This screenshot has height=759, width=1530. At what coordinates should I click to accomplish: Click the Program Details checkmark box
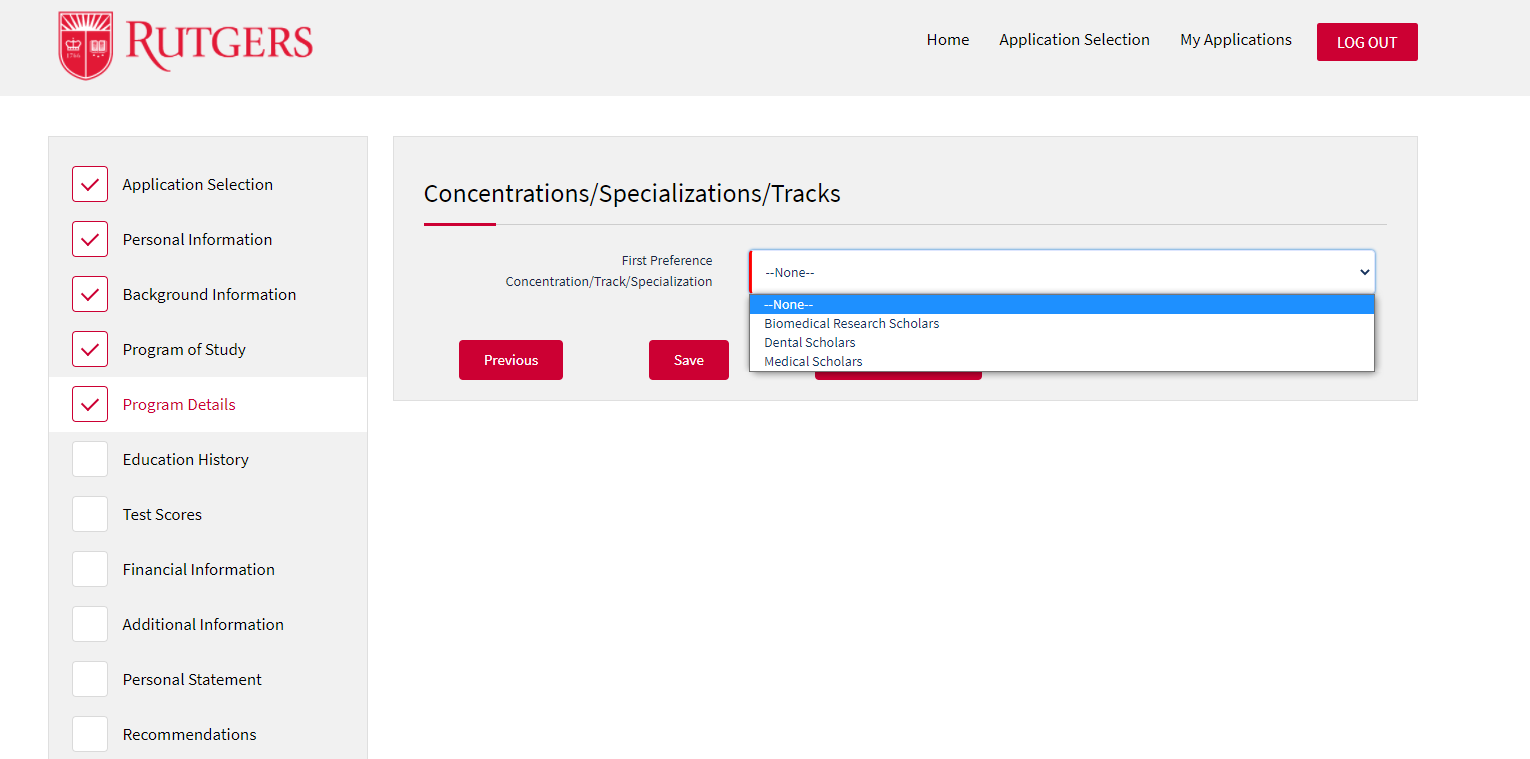click(x=90, y=404)
